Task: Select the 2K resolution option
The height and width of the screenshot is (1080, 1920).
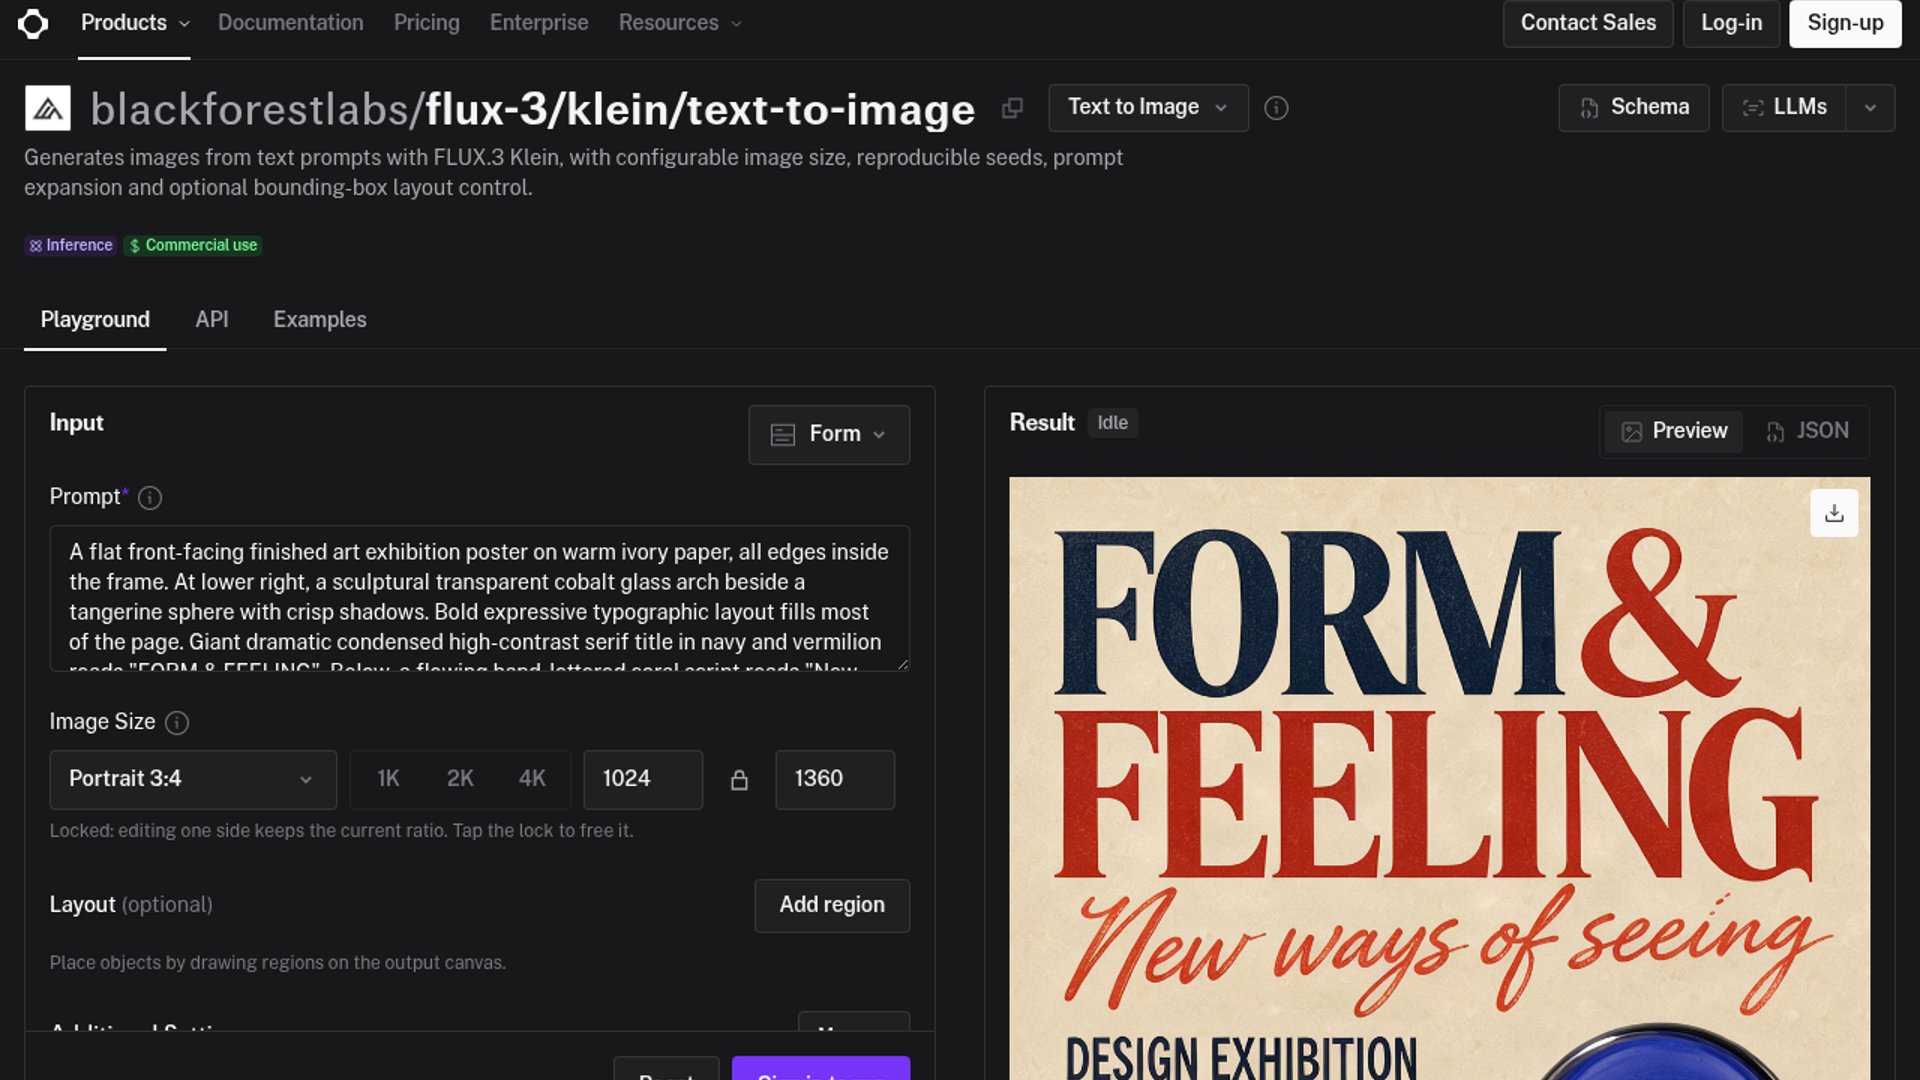Action: 460,779
